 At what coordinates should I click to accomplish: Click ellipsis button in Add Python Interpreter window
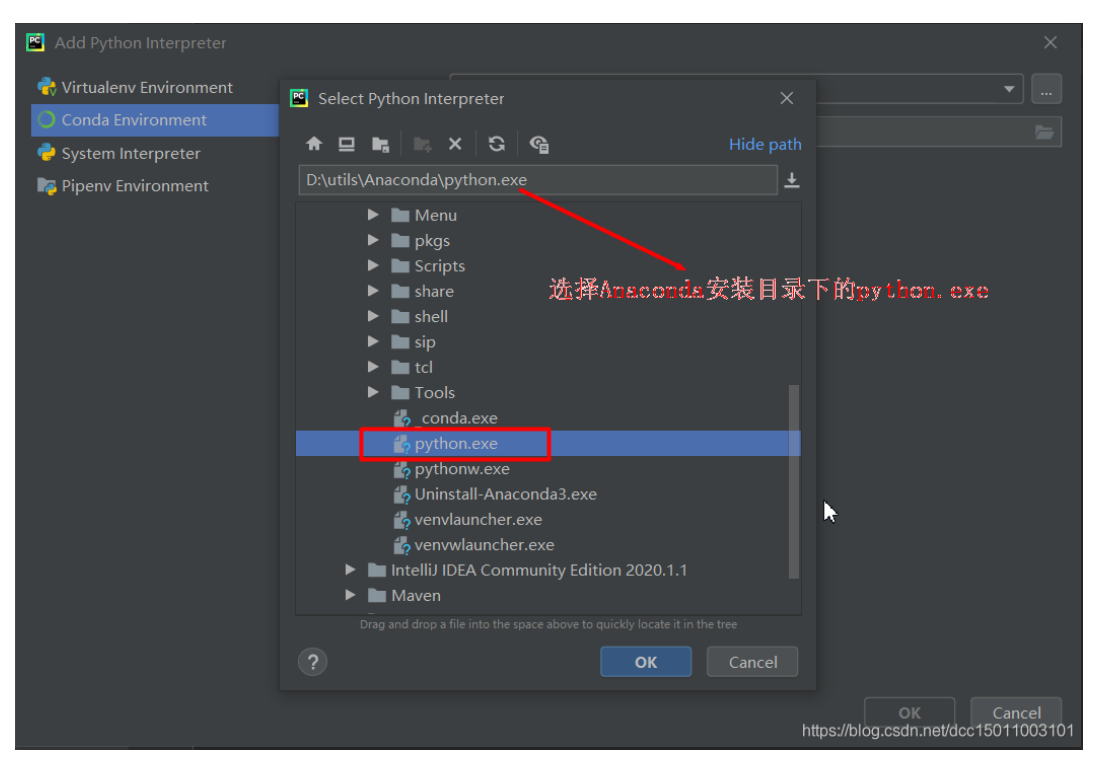1046,89
